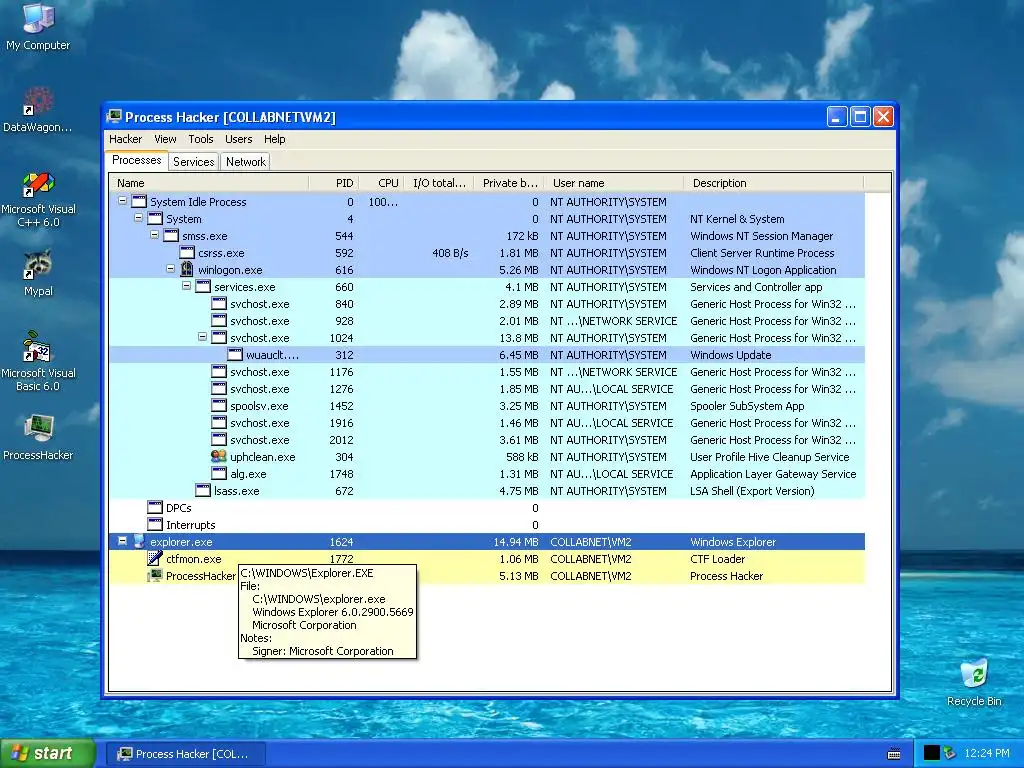Screen dimensions: 1024x768
Task: Open the Windows start button
Action: [47, 754]
